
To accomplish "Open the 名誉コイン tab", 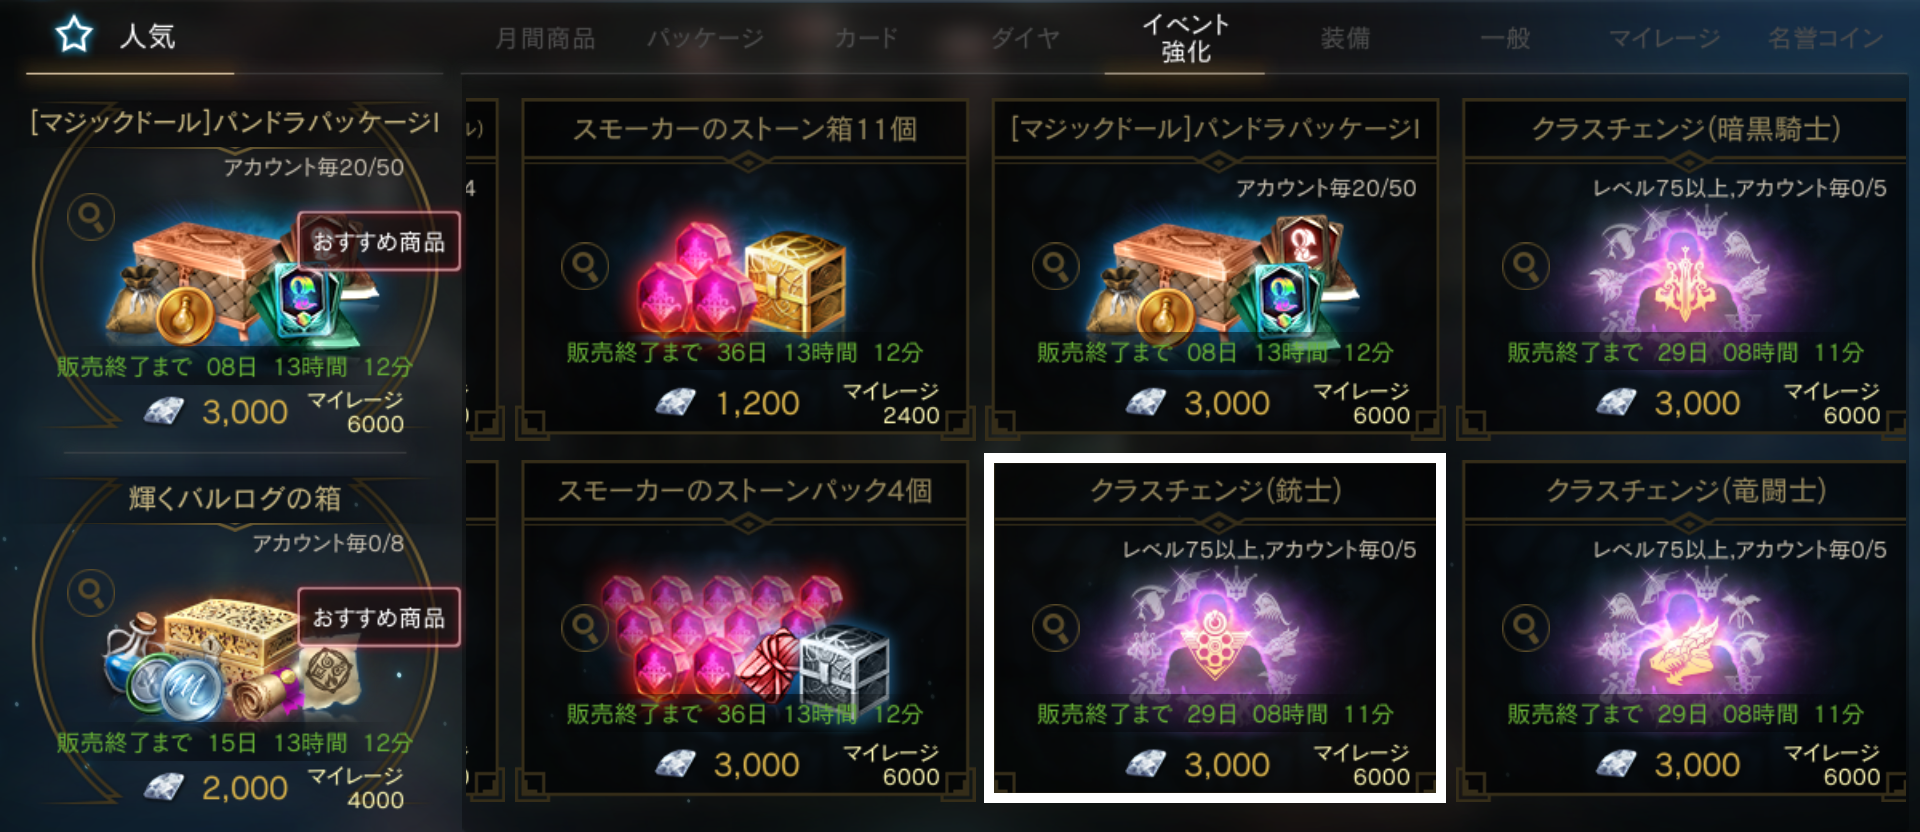I will pos(1825,39).
